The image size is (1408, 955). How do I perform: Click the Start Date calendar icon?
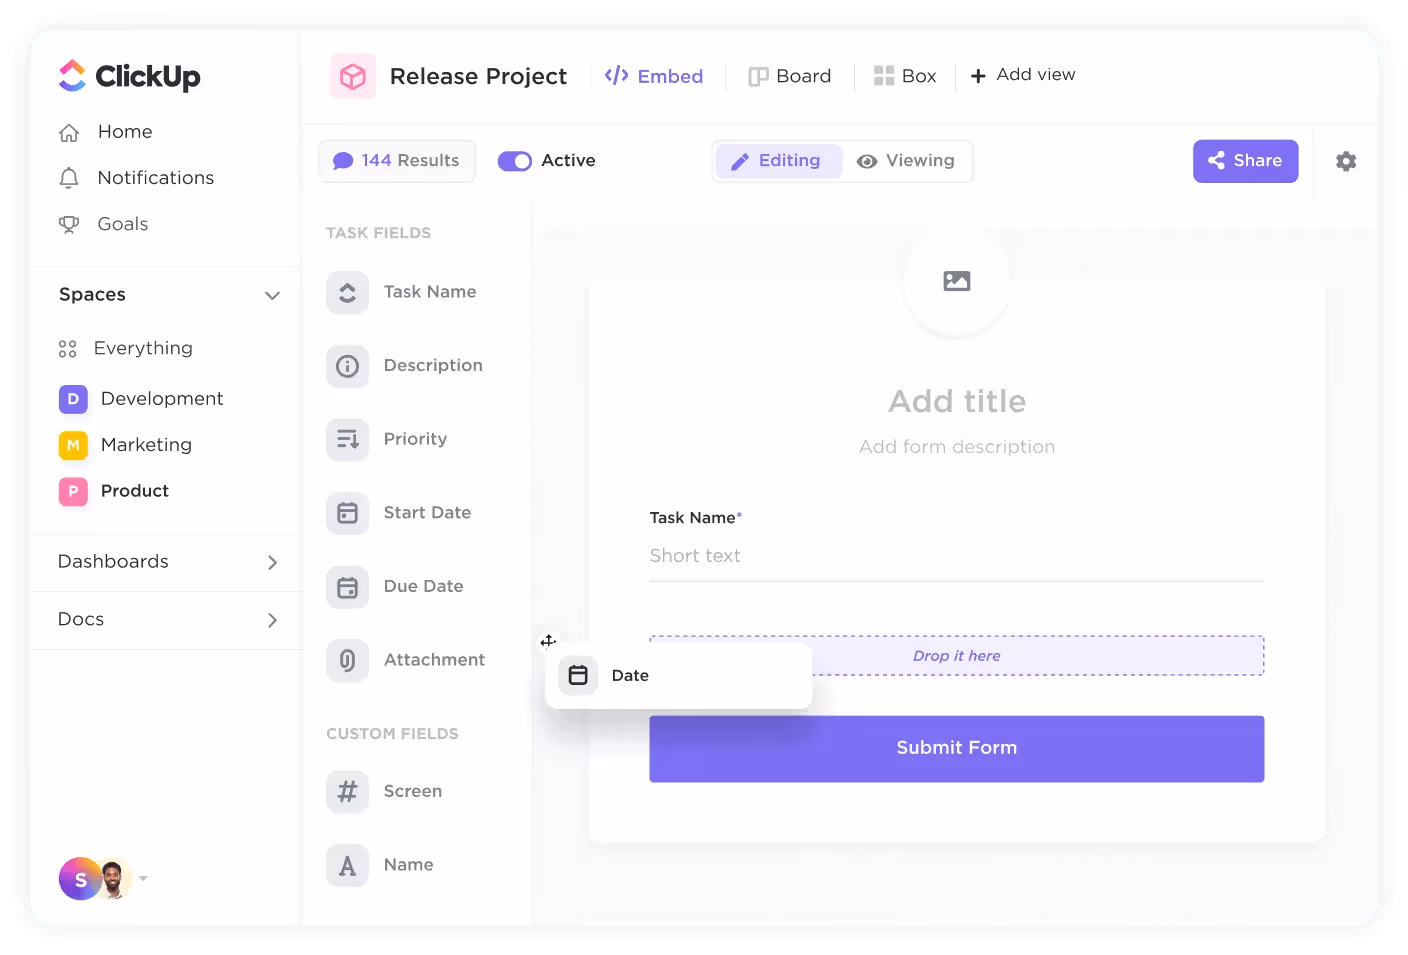(x=347, y=513)
